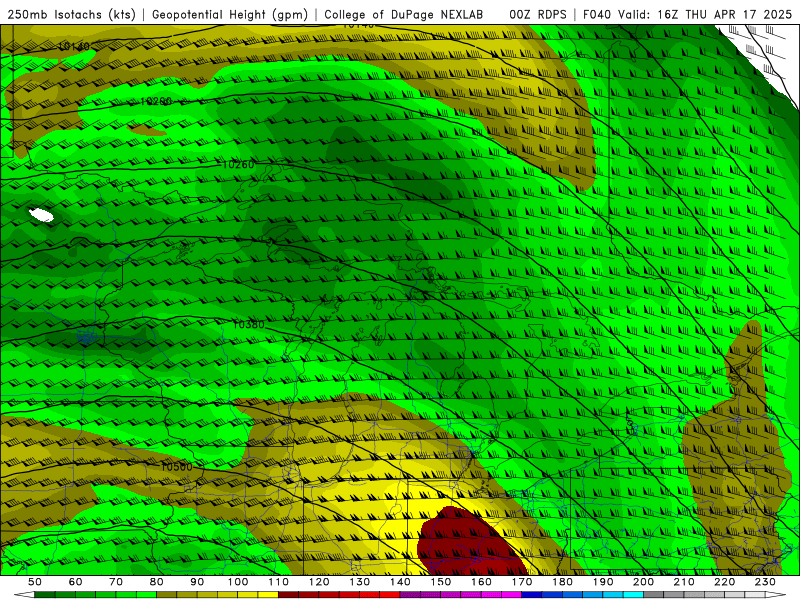Click the 10500 height contour label
The width and height of the screenshot is (800, 600).
tap(177, 467)
